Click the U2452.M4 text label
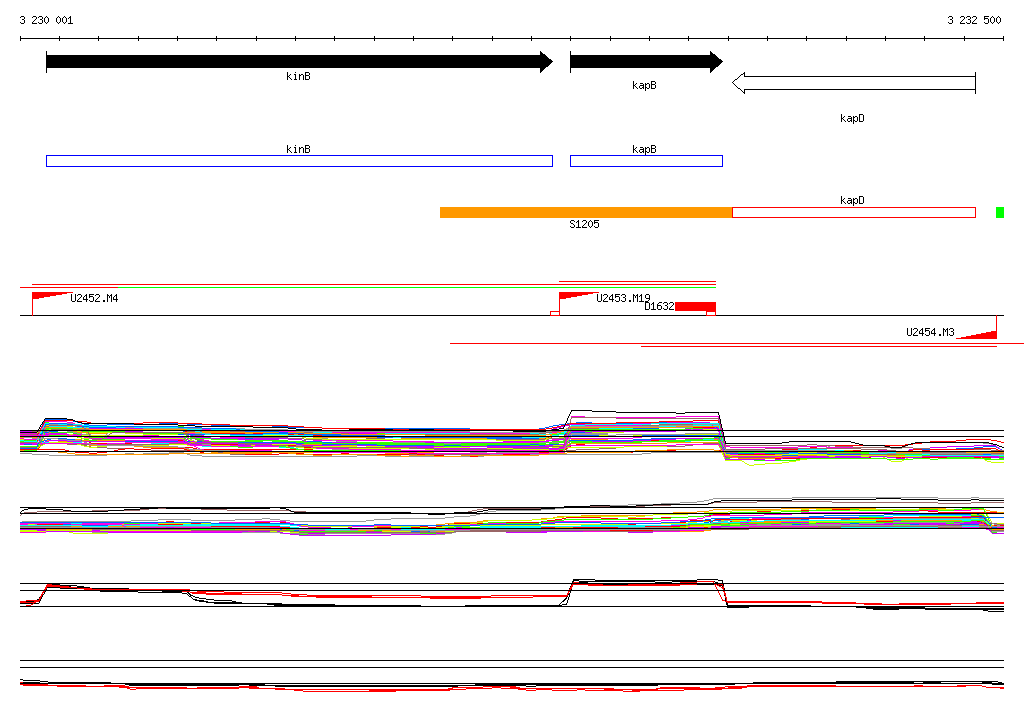This screenshot has height=714, width=1024. tap(94, 298)
